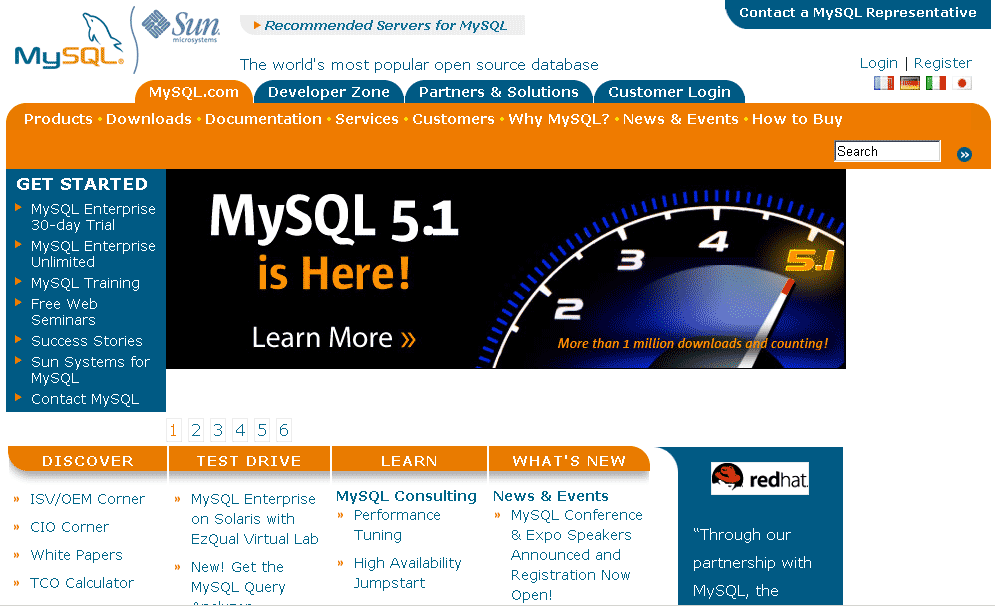
Task: Click the TEST DRIVE section header
Action: (249, 461)
